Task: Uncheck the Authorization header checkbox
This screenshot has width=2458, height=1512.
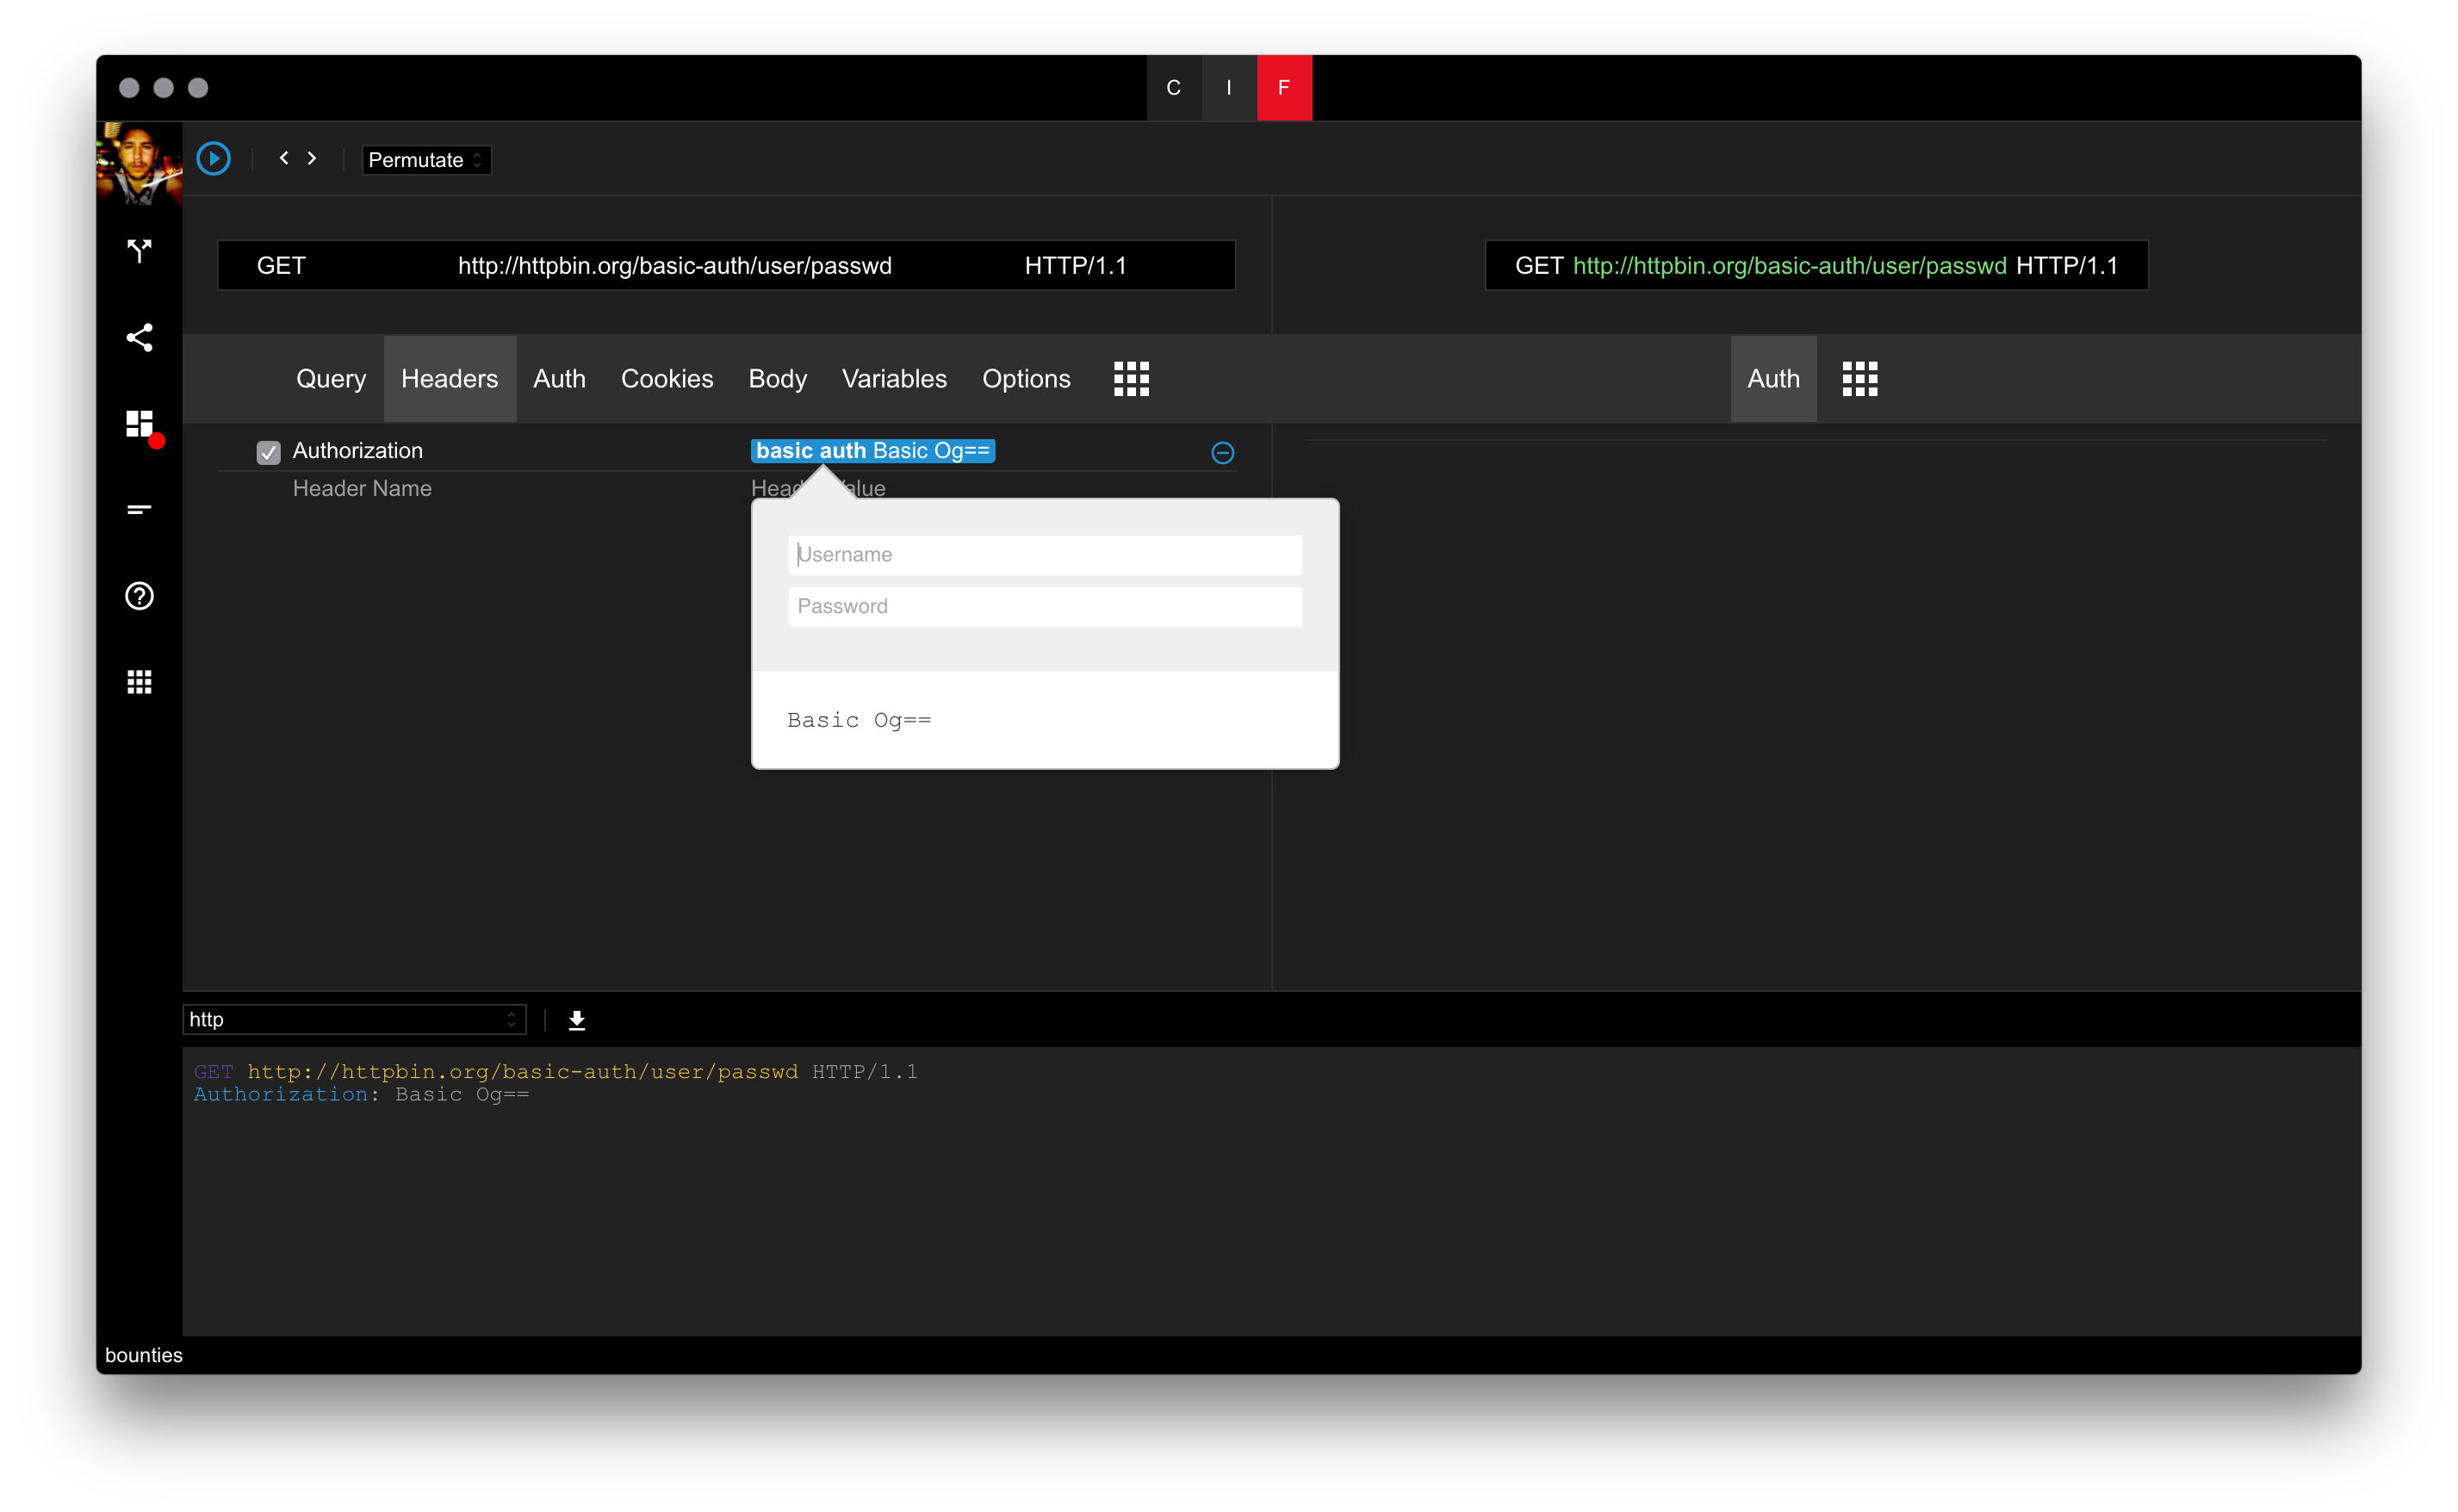Action: tap(268, 452)
